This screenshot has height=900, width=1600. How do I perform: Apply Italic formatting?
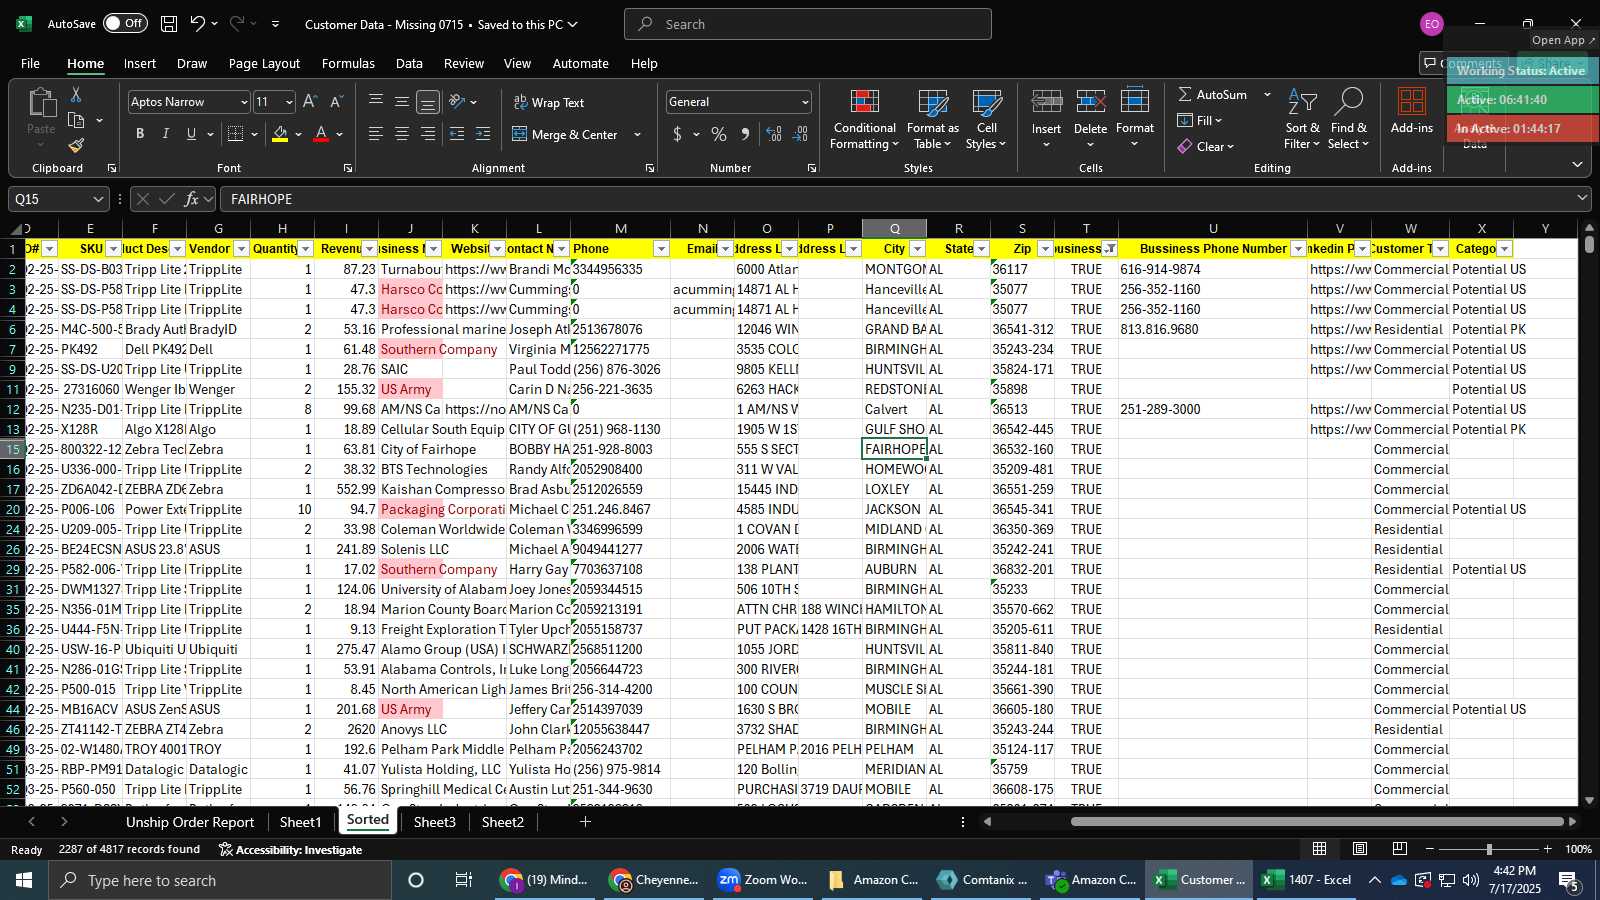point(165,134)
